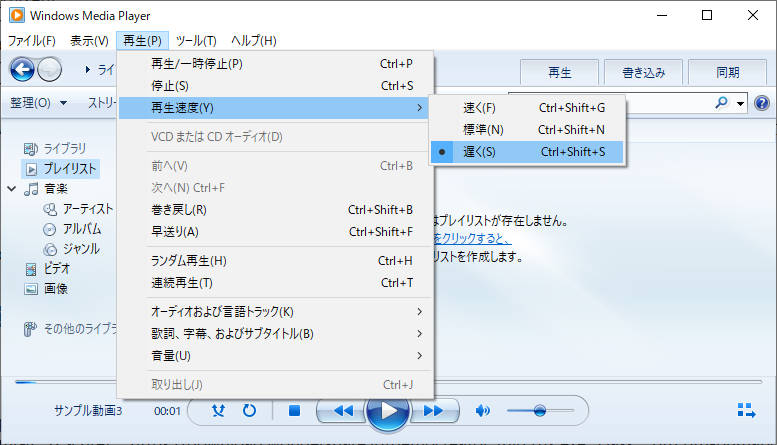Image resolution: width=777 pixels, height=445 pixels.
Task: Open the search options dropdown arrow
Action: (740, 104)
